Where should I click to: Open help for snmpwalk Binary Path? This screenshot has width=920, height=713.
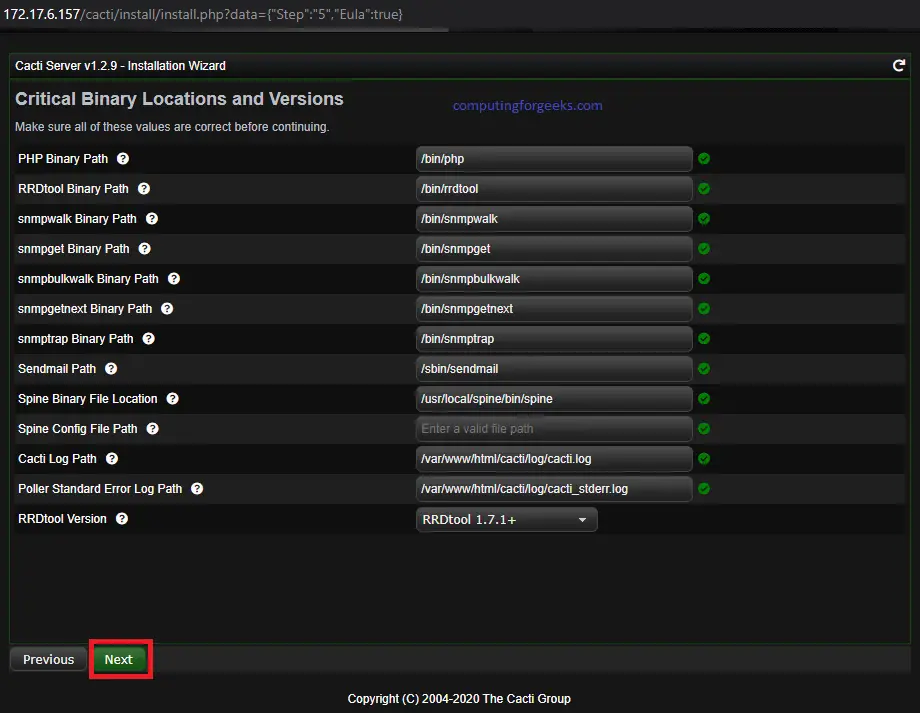pos(152,218)
